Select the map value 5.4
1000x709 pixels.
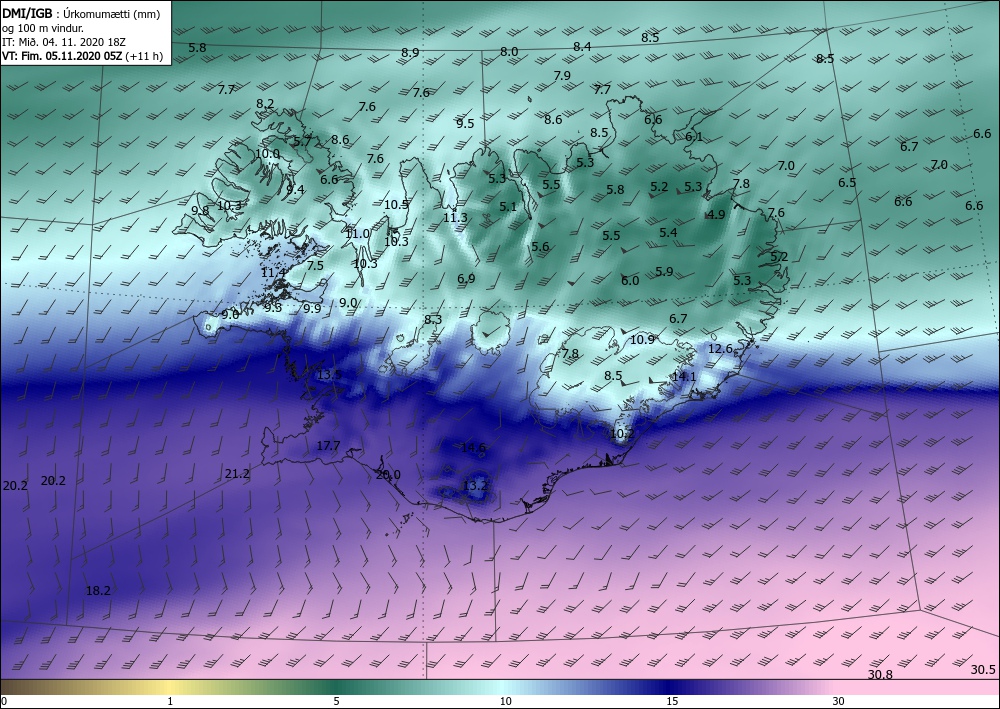pyautogui.click(x=668, y=233)
